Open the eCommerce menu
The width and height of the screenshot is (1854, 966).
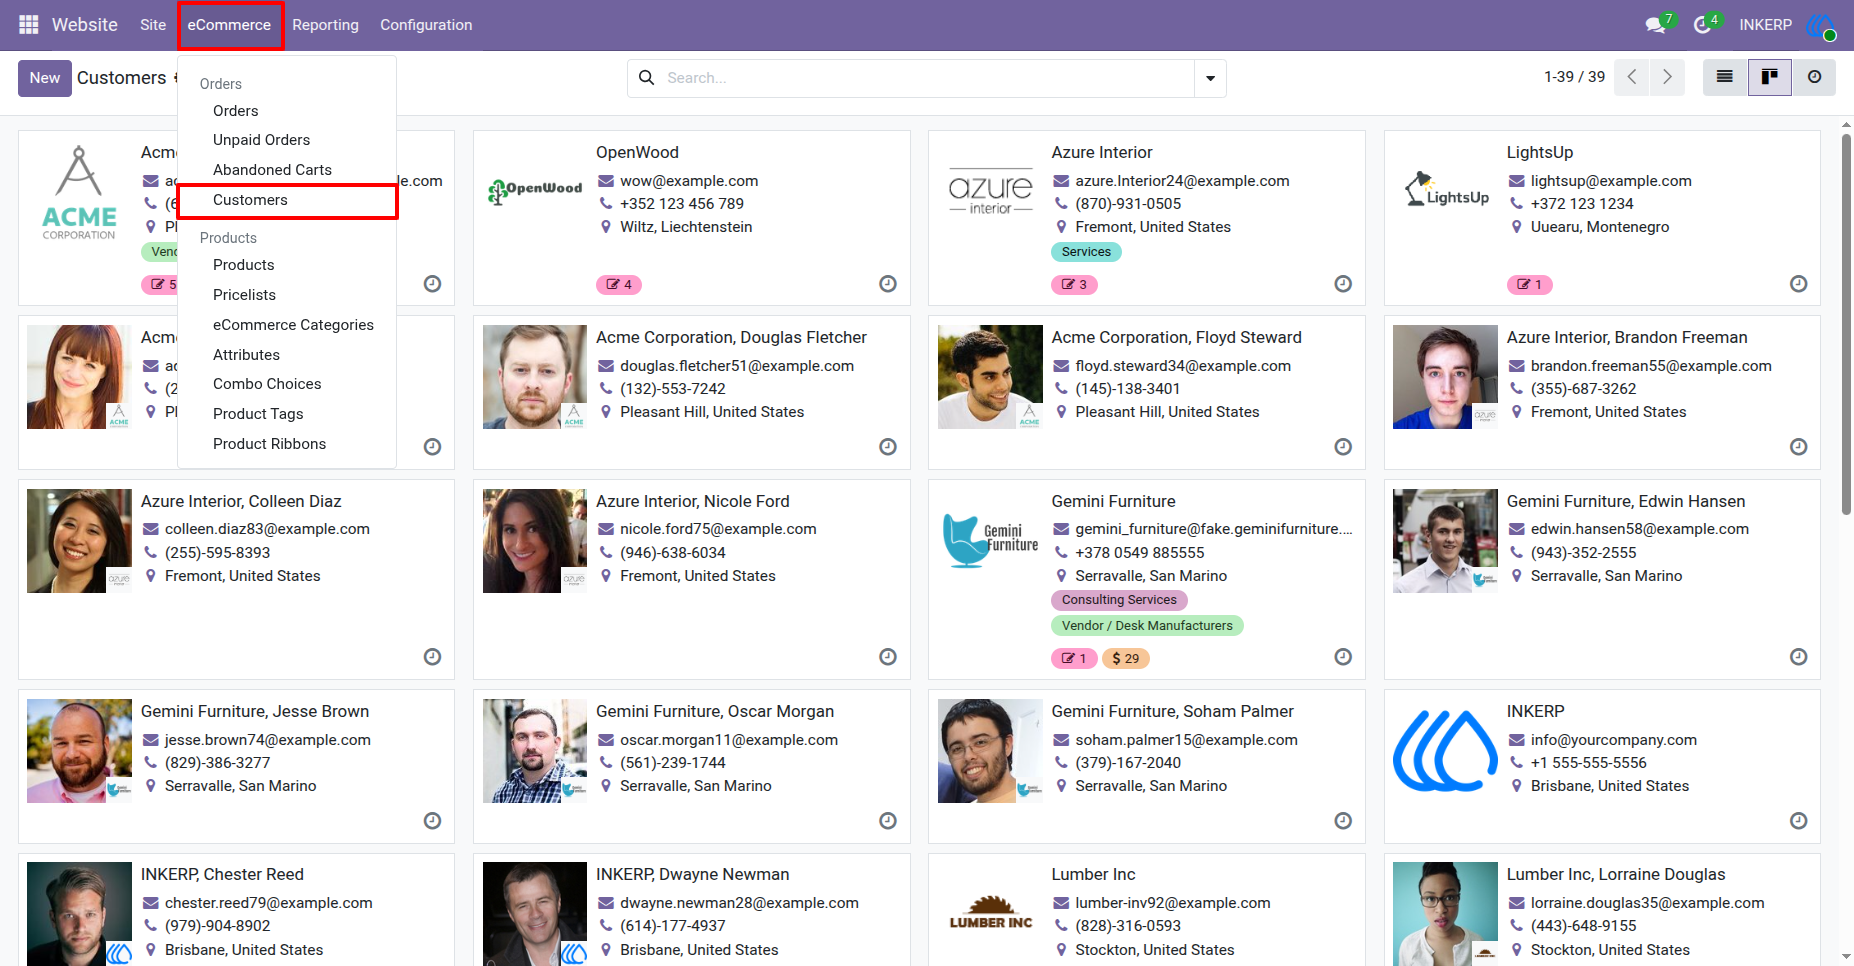[229, 25]
